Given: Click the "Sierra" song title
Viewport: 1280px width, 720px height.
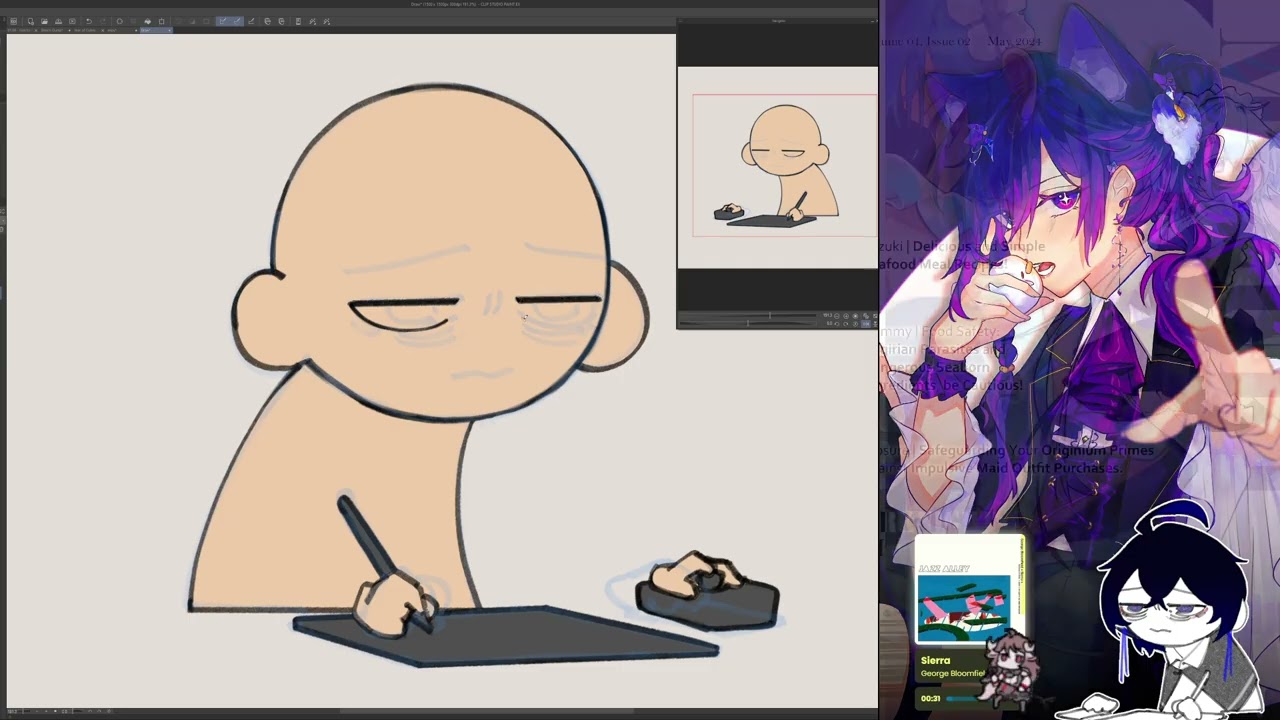Looking at the screenshot, I should [x=935, y=660].
